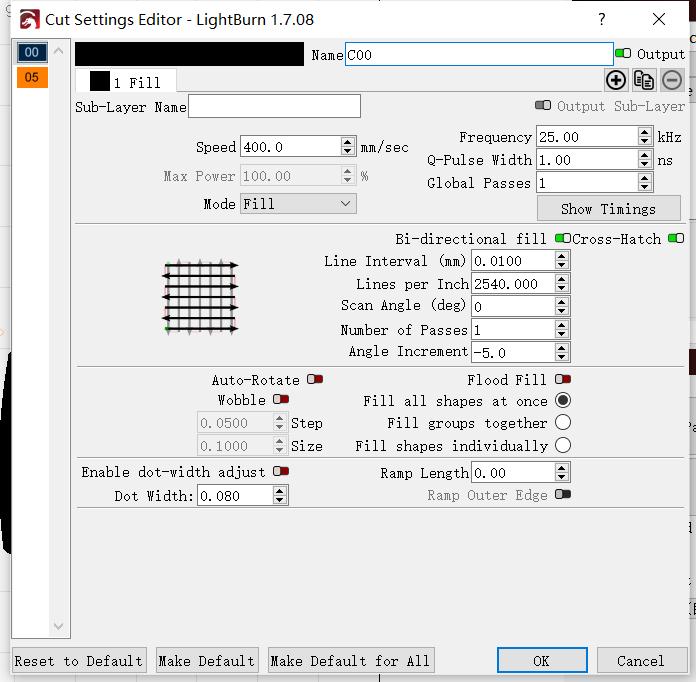Screen dimensions: 696x682
Task: Open the Mode dropdown showing Fill
Action: [x=298, y=204]
